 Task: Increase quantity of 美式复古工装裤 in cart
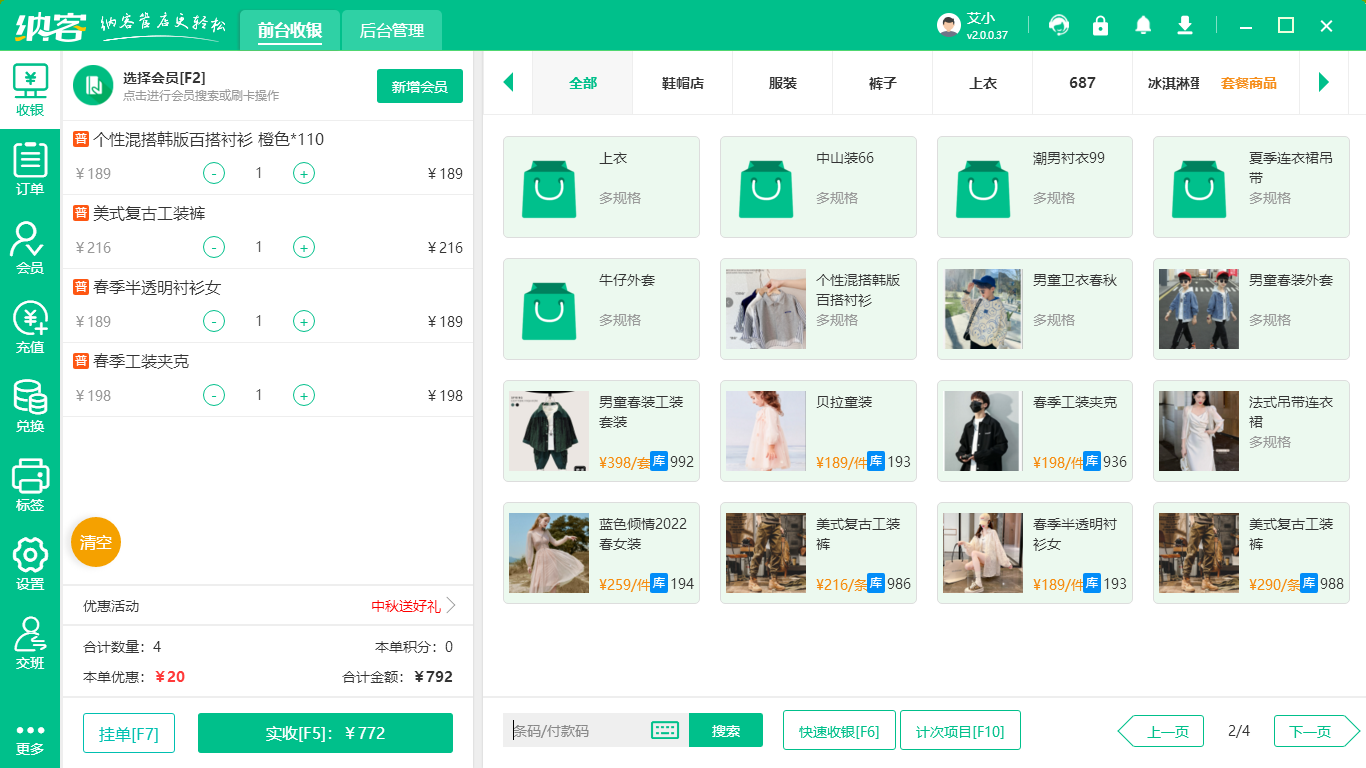point(304,247)
